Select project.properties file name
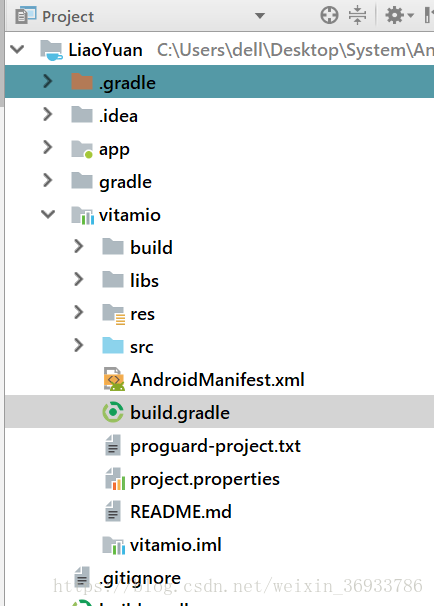Screen dimensions: 434x606 (x=205, y=480)
